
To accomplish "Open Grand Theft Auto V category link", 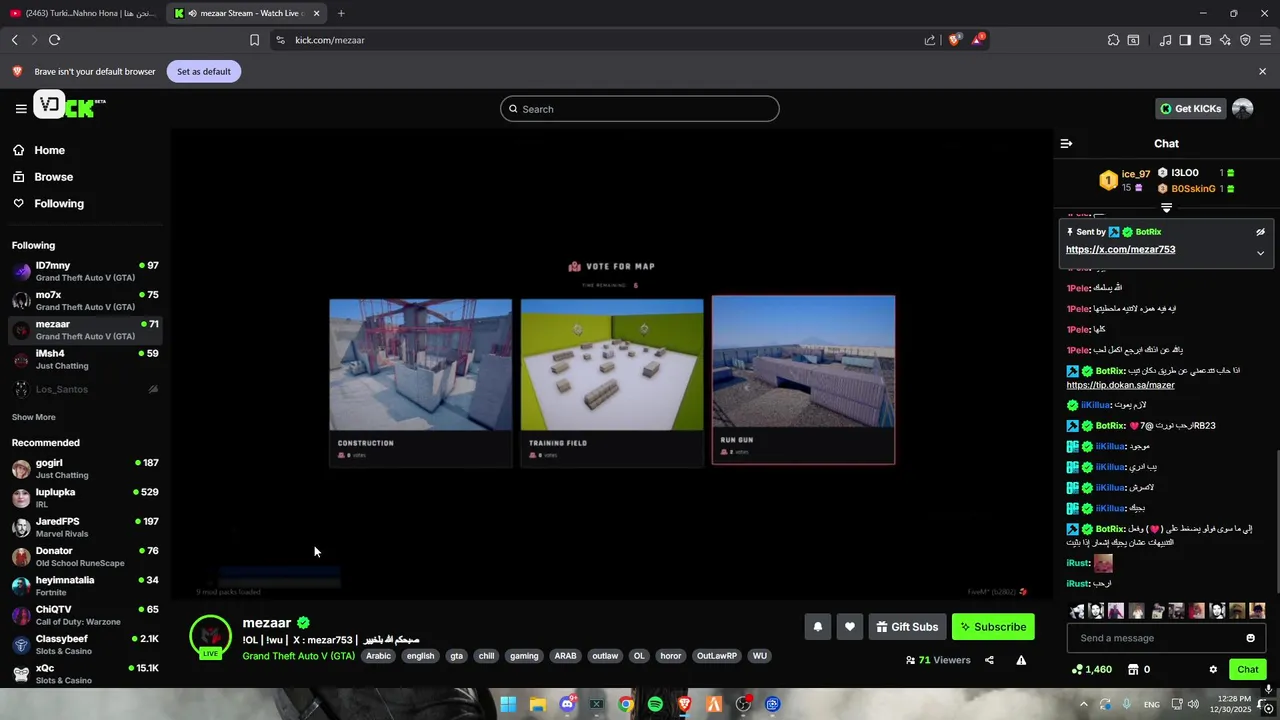I will pos(298,656).
